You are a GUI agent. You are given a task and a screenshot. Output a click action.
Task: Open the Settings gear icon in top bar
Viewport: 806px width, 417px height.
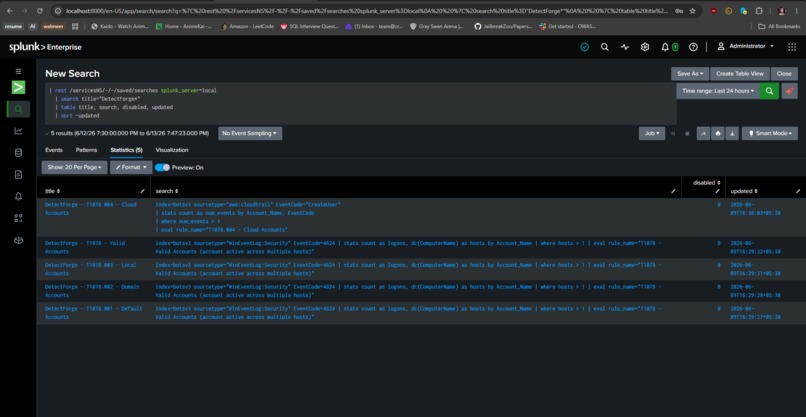coord(645,47)
